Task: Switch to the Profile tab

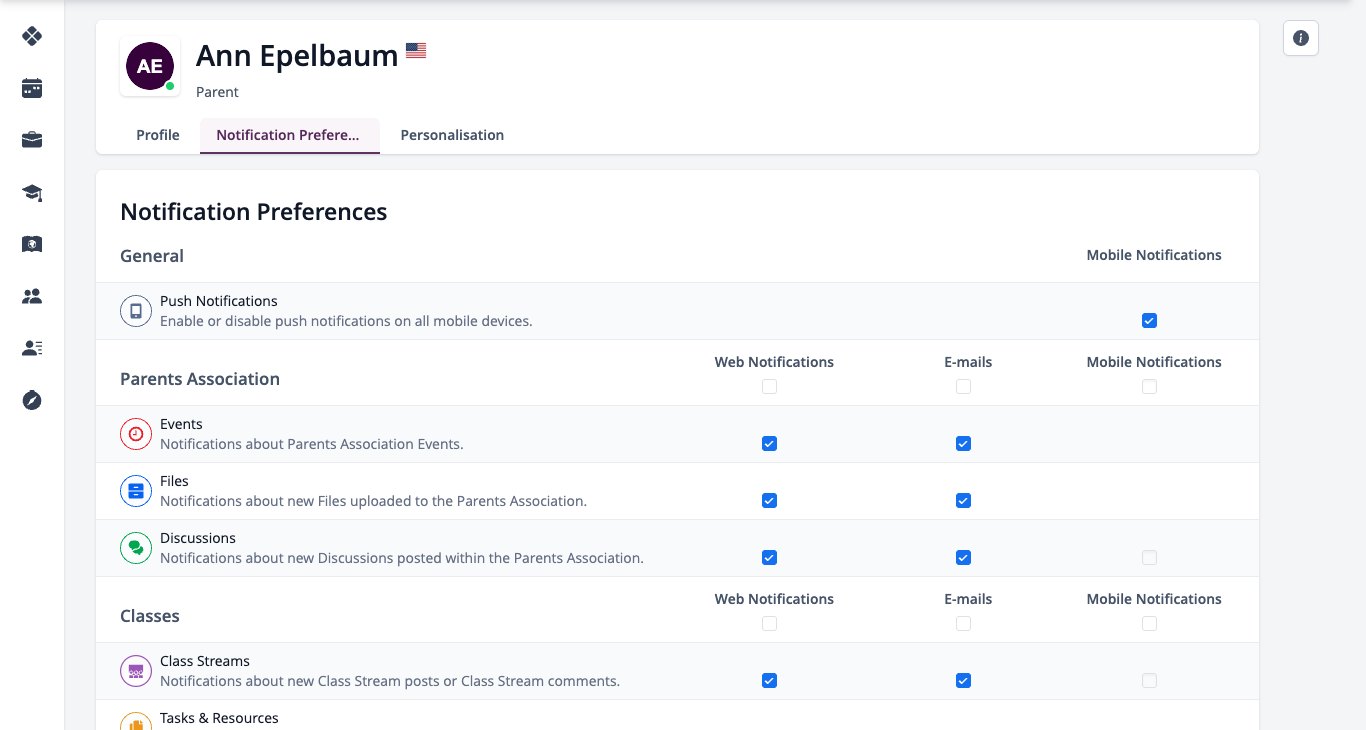Action: pyautogui.click(x=158, y=135)
